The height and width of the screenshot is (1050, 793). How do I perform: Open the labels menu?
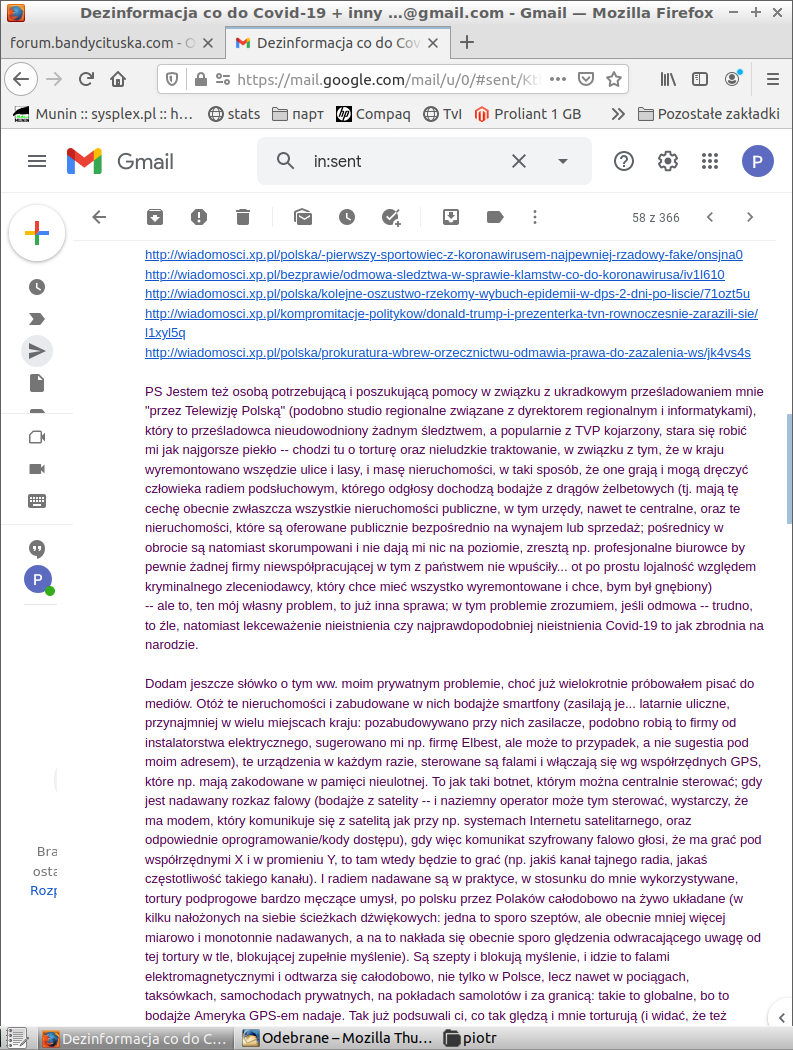click(x=495, y=217)
